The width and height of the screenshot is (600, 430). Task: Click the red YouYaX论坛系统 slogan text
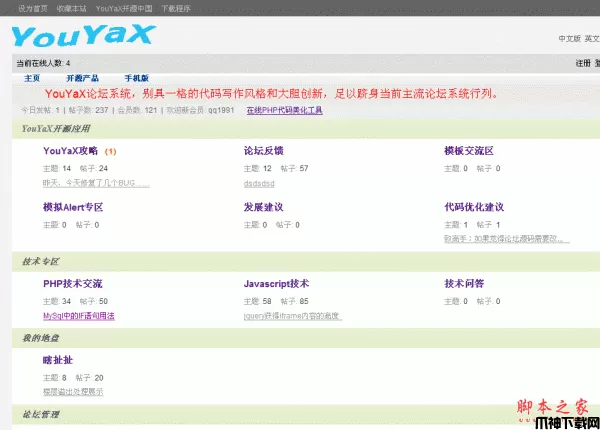point(271,93)
